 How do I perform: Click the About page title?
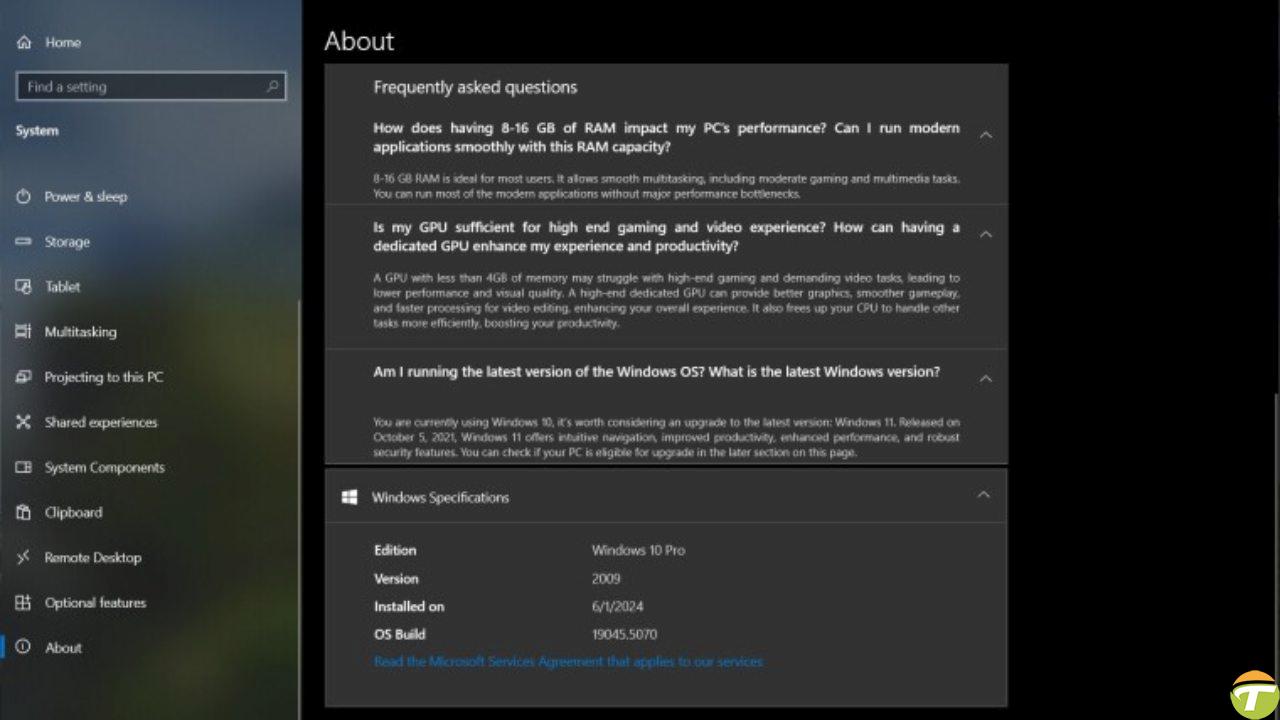[x=359, y=41]
